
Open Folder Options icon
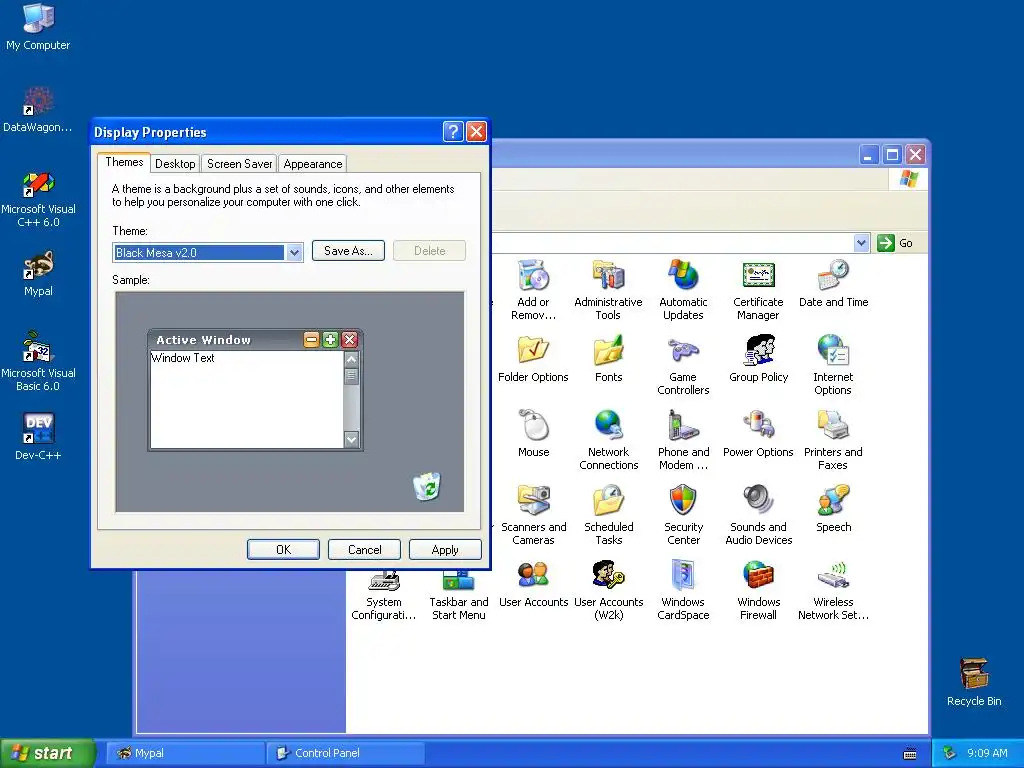(533, 359)
